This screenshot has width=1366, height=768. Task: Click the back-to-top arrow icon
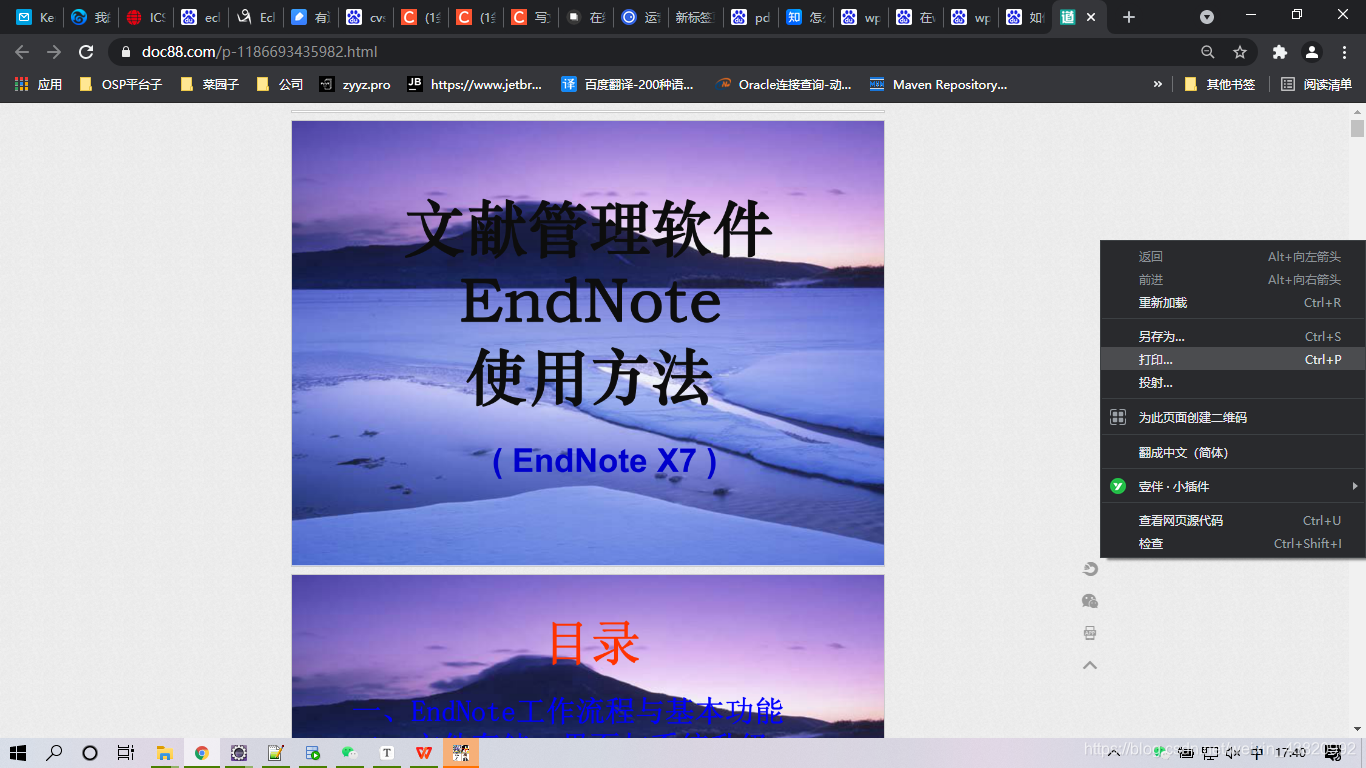1090,665
